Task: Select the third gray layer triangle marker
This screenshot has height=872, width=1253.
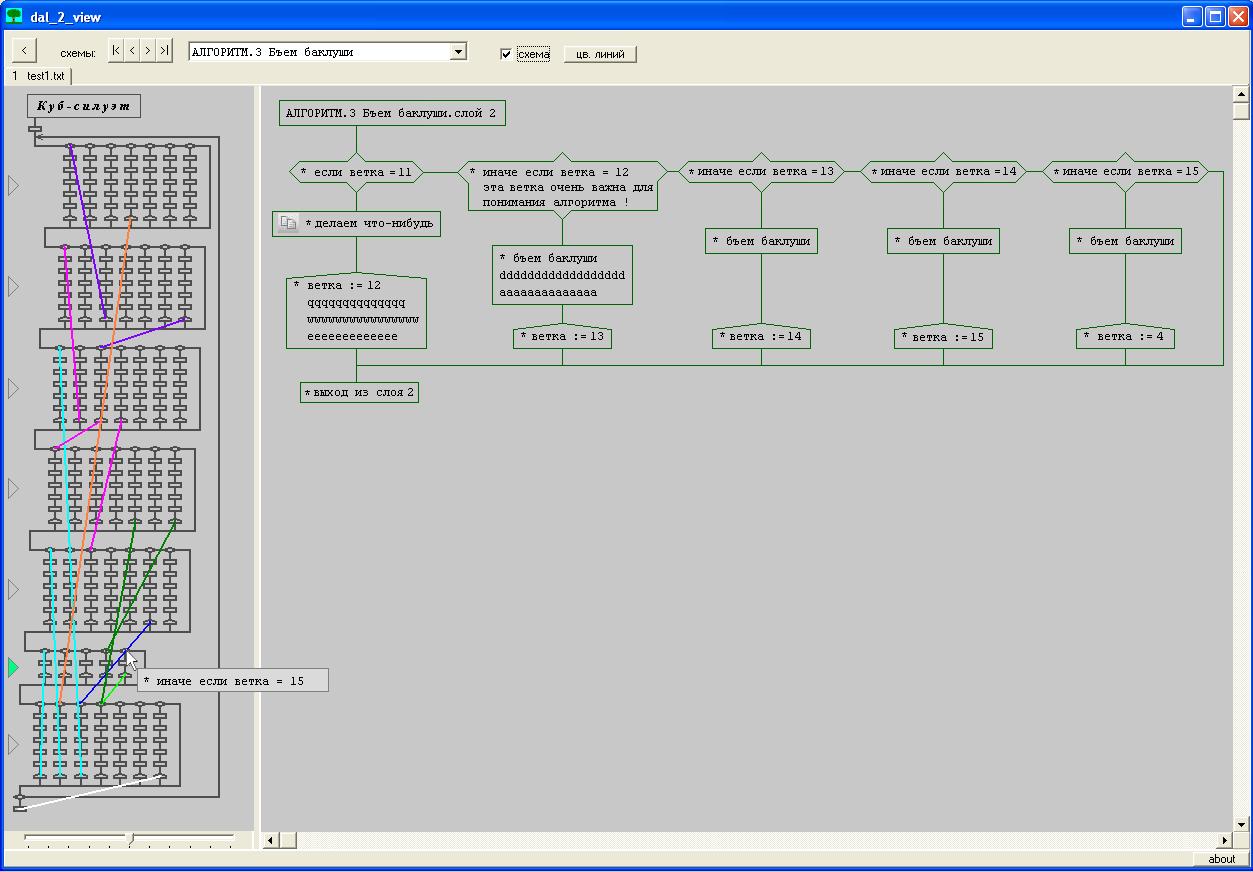Action: [x=13, y=388]
